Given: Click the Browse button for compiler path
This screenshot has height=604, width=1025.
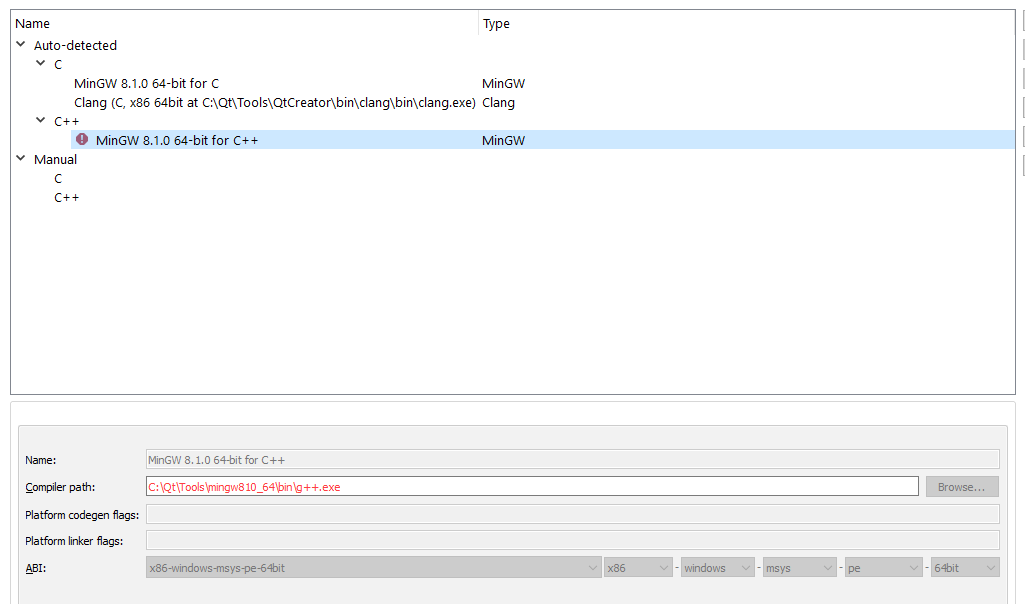Looking at the screenshot, I should (961, 487).
